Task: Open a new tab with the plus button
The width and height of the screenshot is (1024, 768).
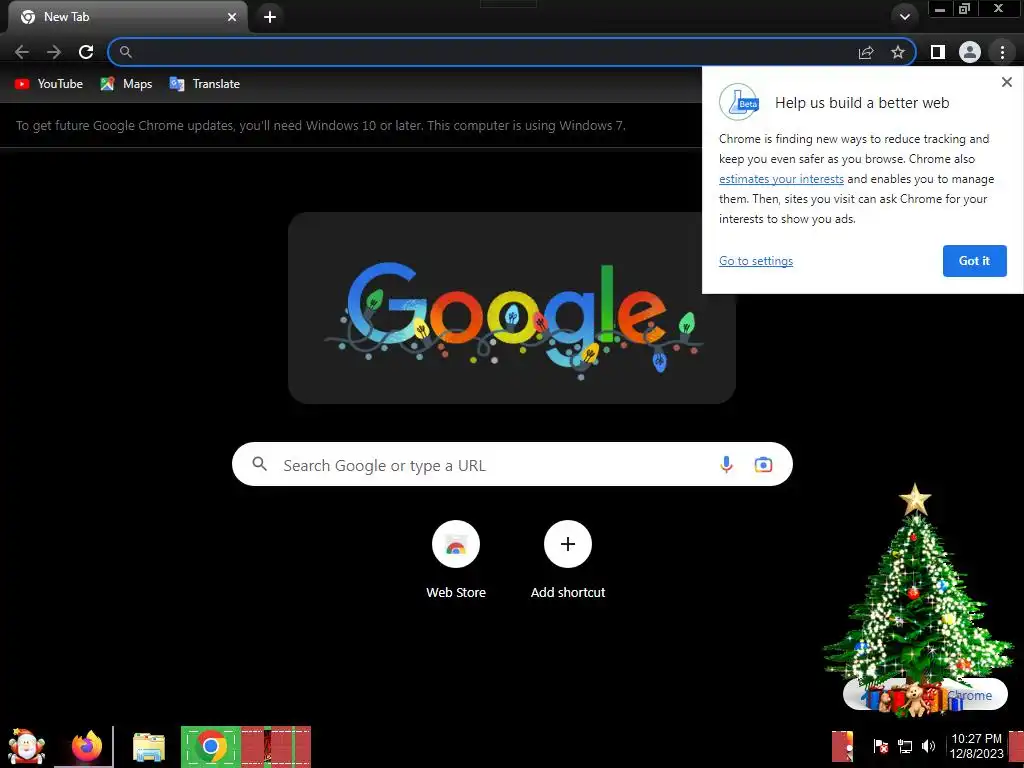Action: point(270,17)
